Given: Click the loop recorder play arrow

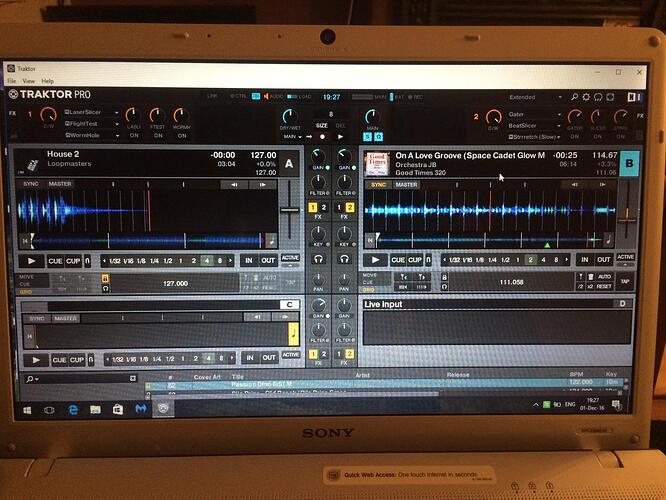Looking at the screenshot, I should coord(340,137).
